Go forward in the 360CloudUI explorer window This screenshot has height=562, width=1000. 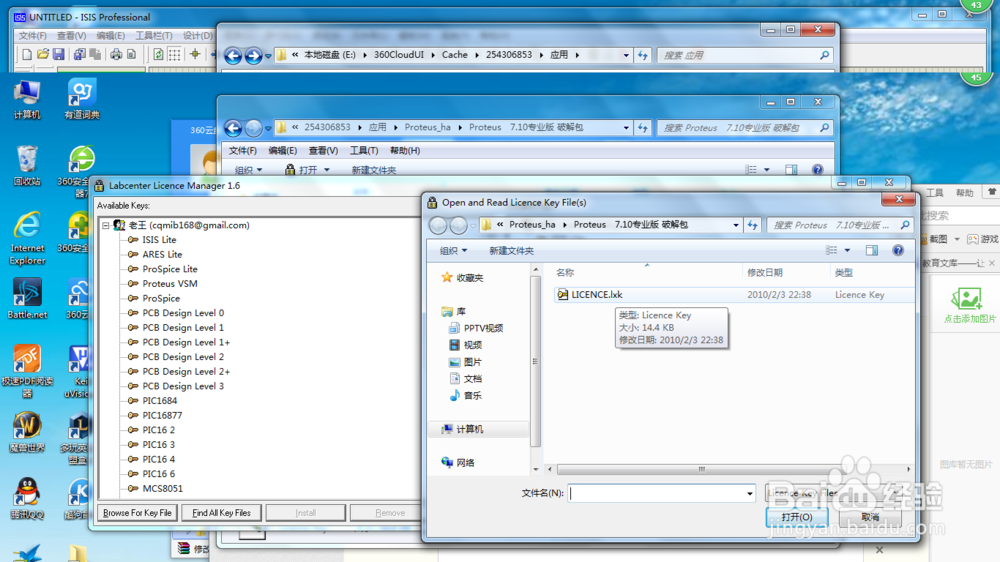(x=253, y=56)
